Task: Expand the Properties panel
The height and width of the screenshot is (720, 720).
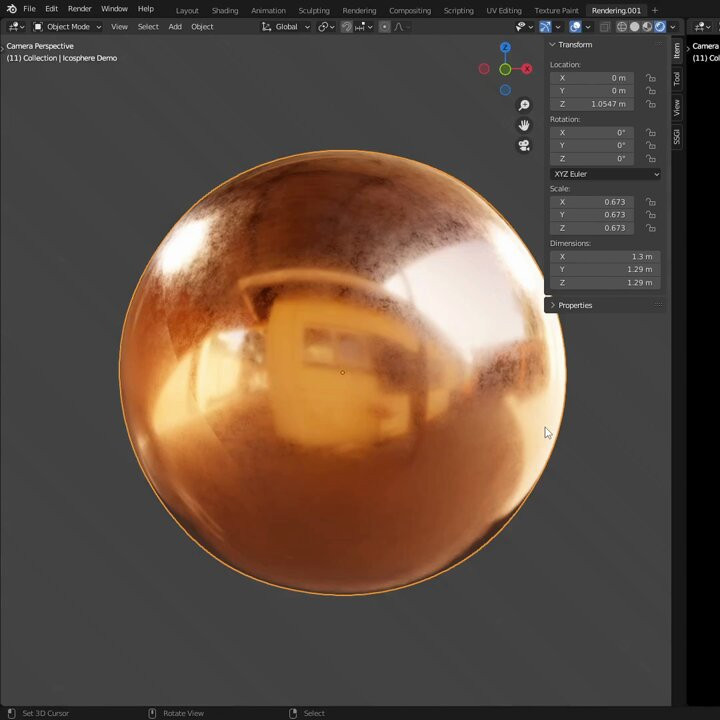Action: point(575,305)
